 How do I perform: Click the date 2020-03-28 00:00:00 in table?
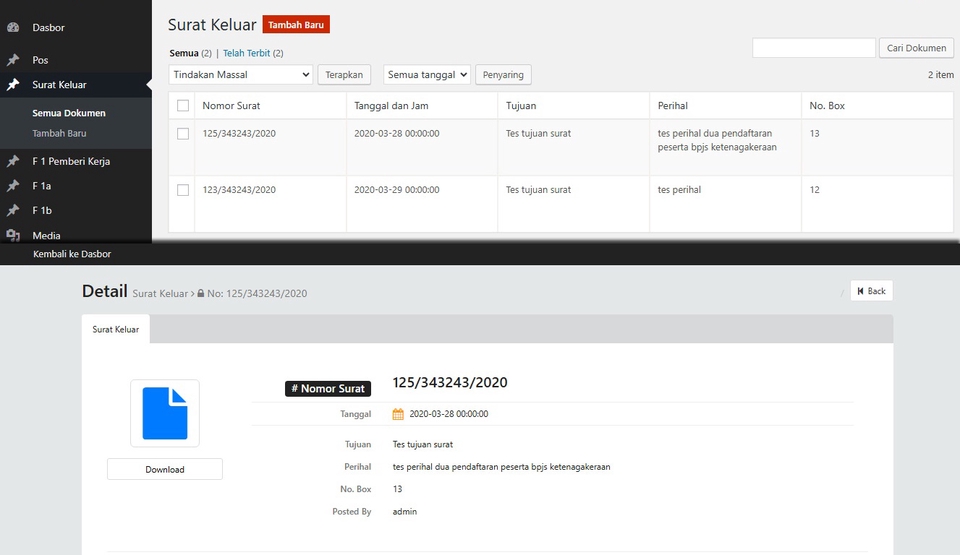[397, 134]
